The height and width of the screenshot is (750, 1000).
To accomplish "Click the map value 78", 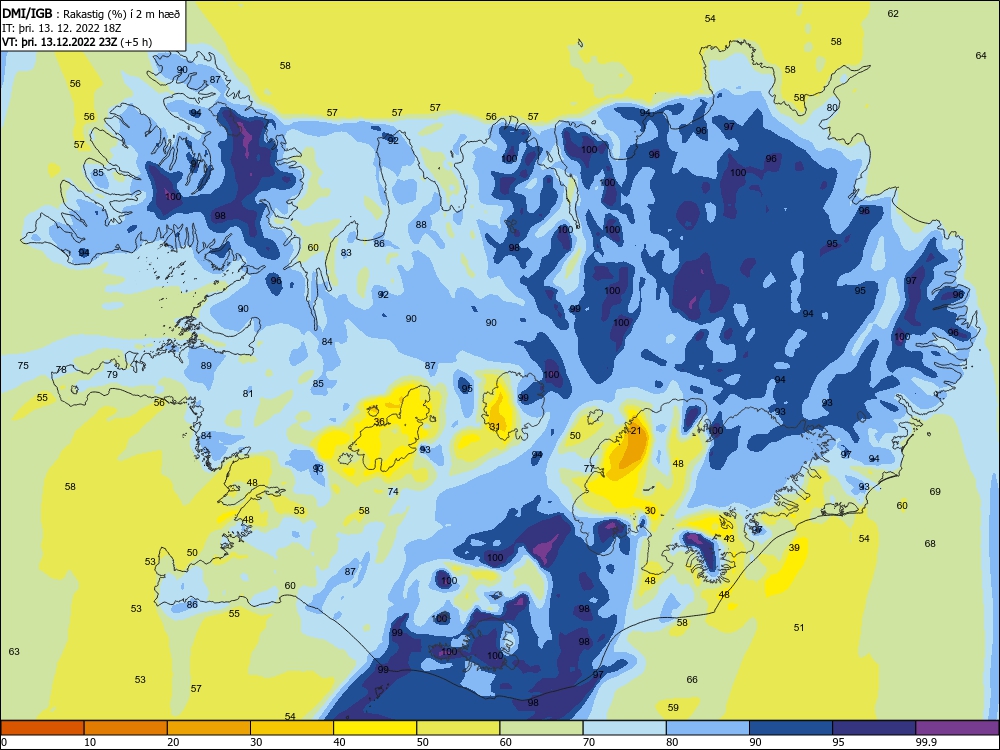I will [61, 369].
